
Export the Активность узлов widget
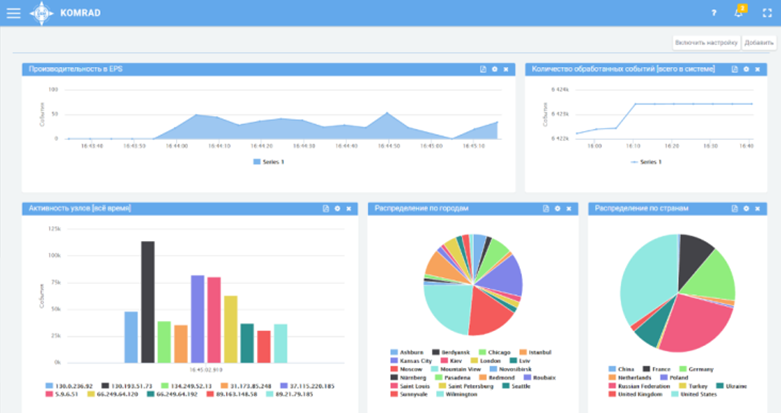pos(326,209)
